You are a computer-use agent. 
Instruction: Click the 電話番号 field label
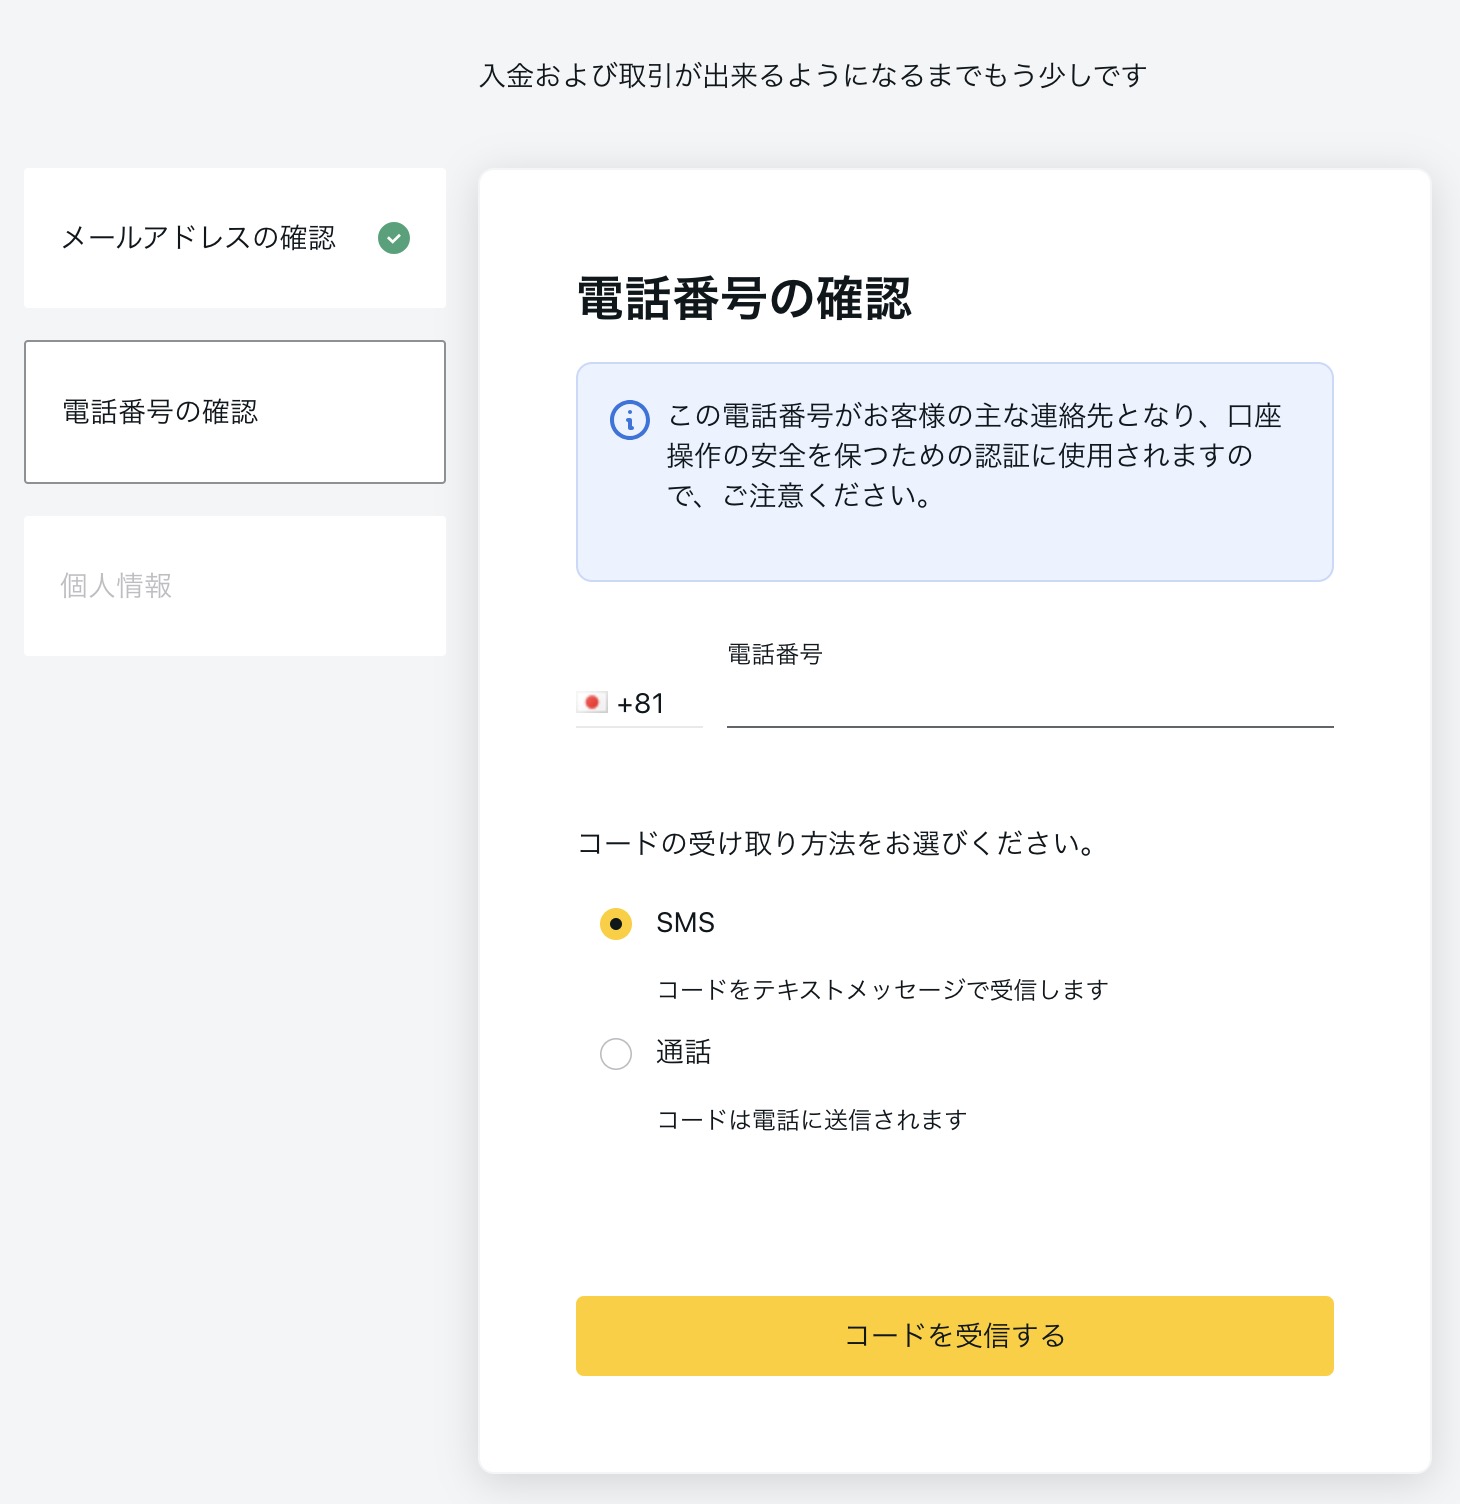pyautogui.click(x=775, y=654)
